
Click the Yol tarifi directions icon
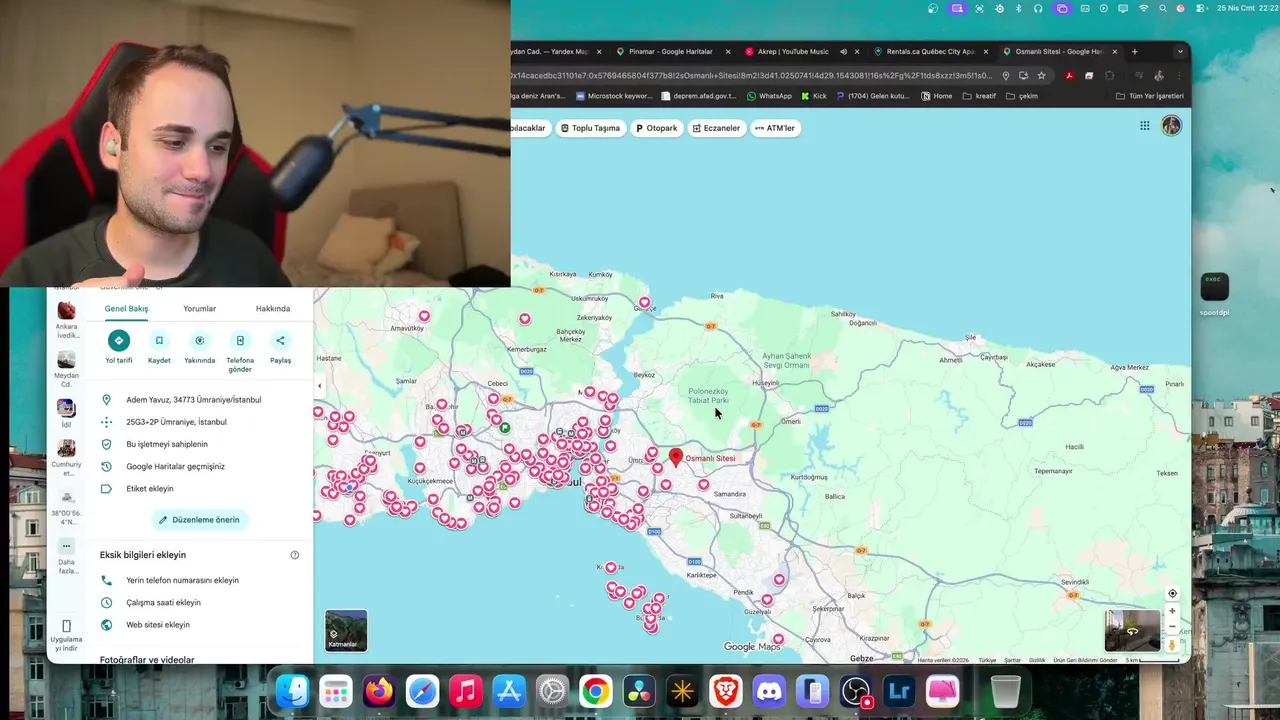[x=119, y=340]
